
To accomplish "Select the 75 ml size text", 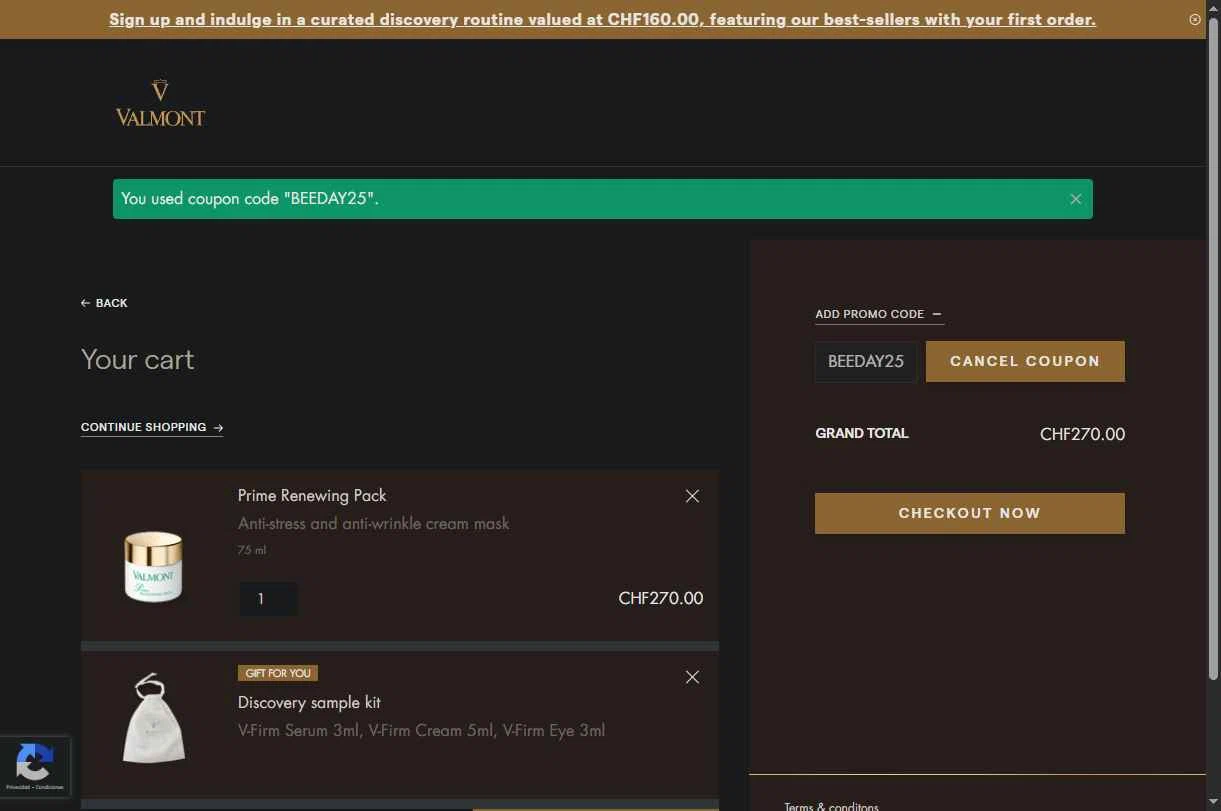I will tap(252, 550).
